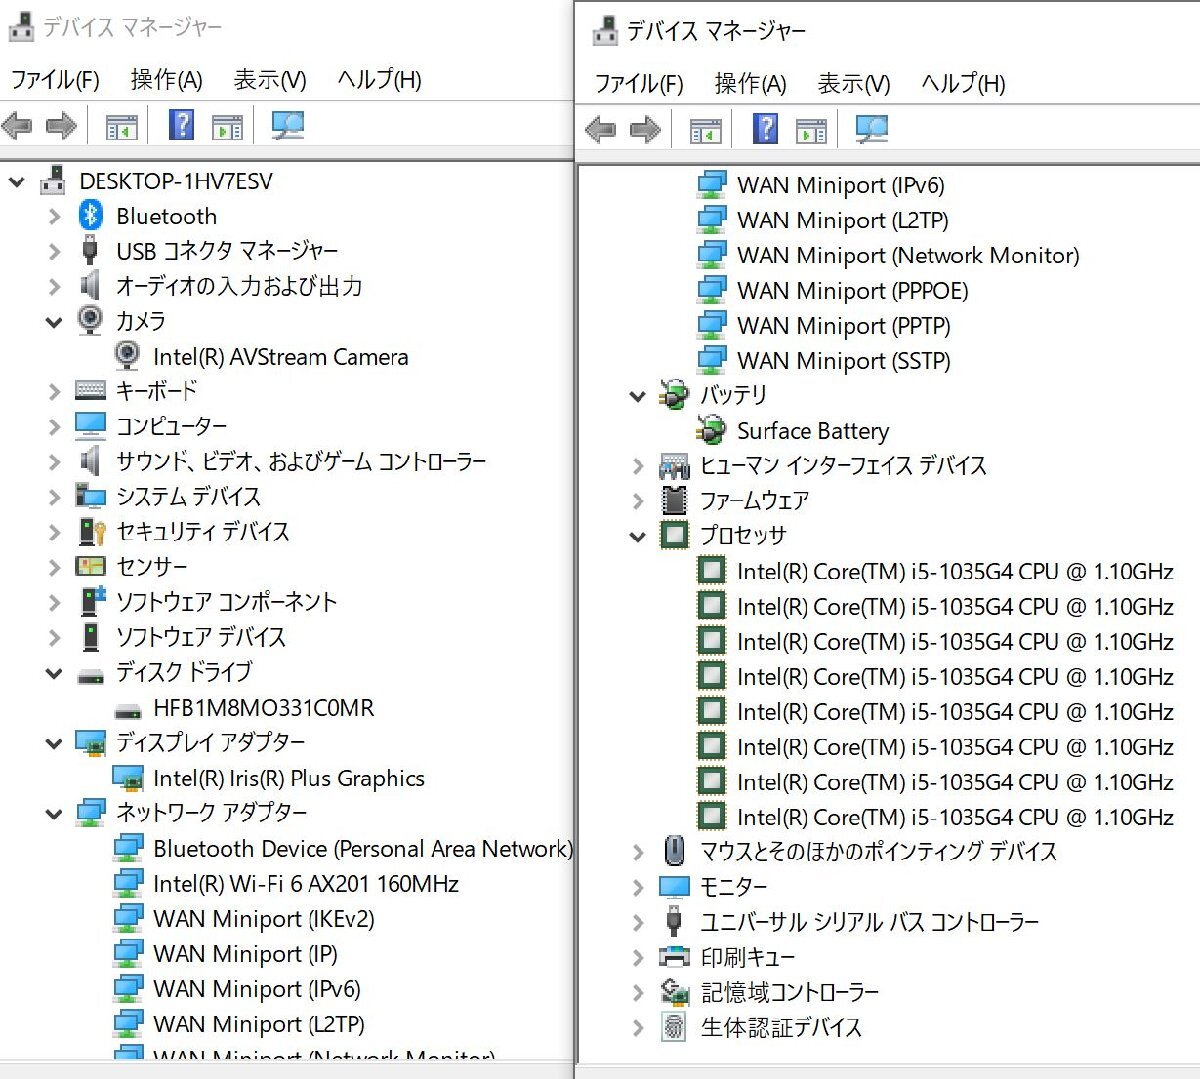Screen dimensions: 1200x1079
Task: Click Forward arrow in left window toolbar
Action: pyautogui.click(x=61, y=126)
